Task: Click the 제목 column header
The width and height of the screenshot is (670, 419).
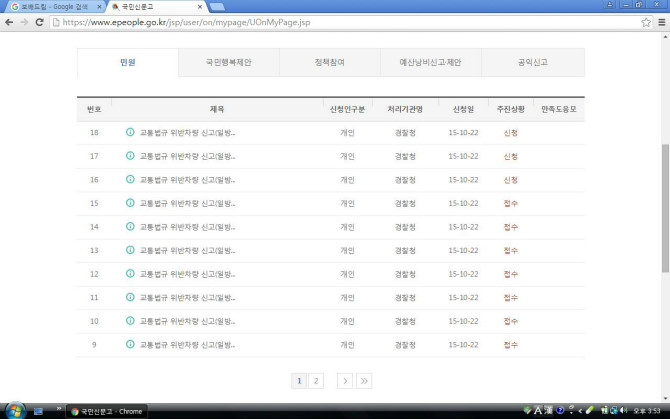Action: pyautogui.click(x=217, y=109)
